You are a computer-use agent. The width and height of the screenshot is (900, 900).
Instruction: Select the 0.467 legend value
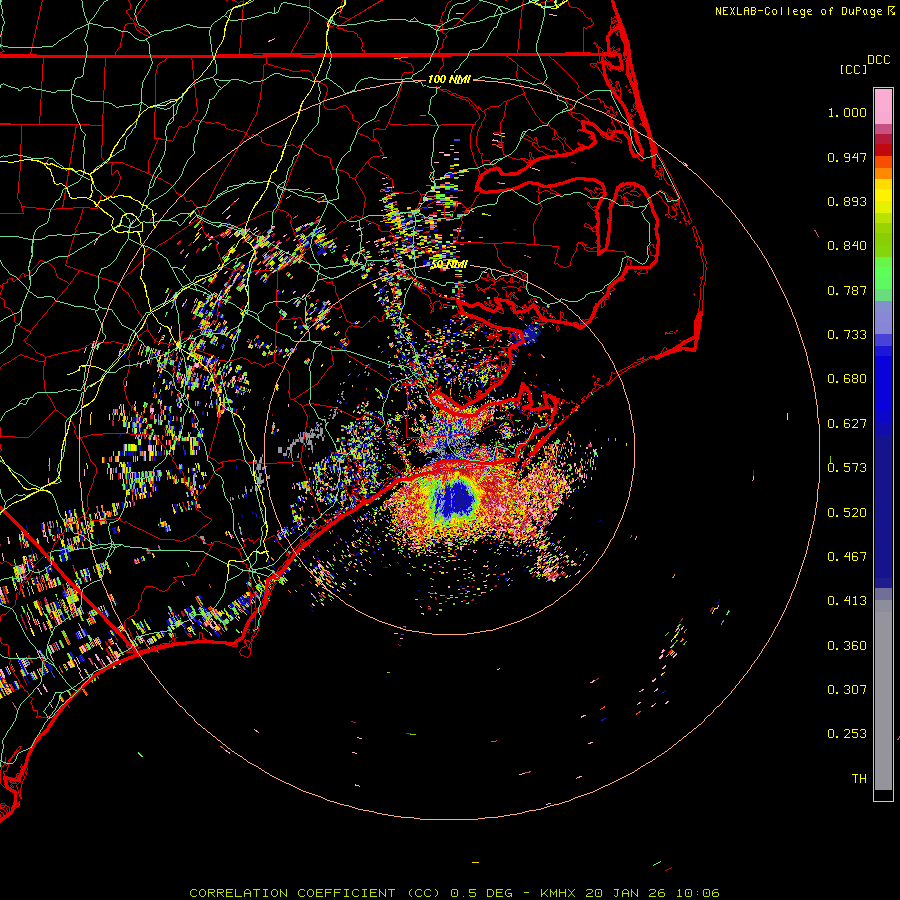click(847, 557)
